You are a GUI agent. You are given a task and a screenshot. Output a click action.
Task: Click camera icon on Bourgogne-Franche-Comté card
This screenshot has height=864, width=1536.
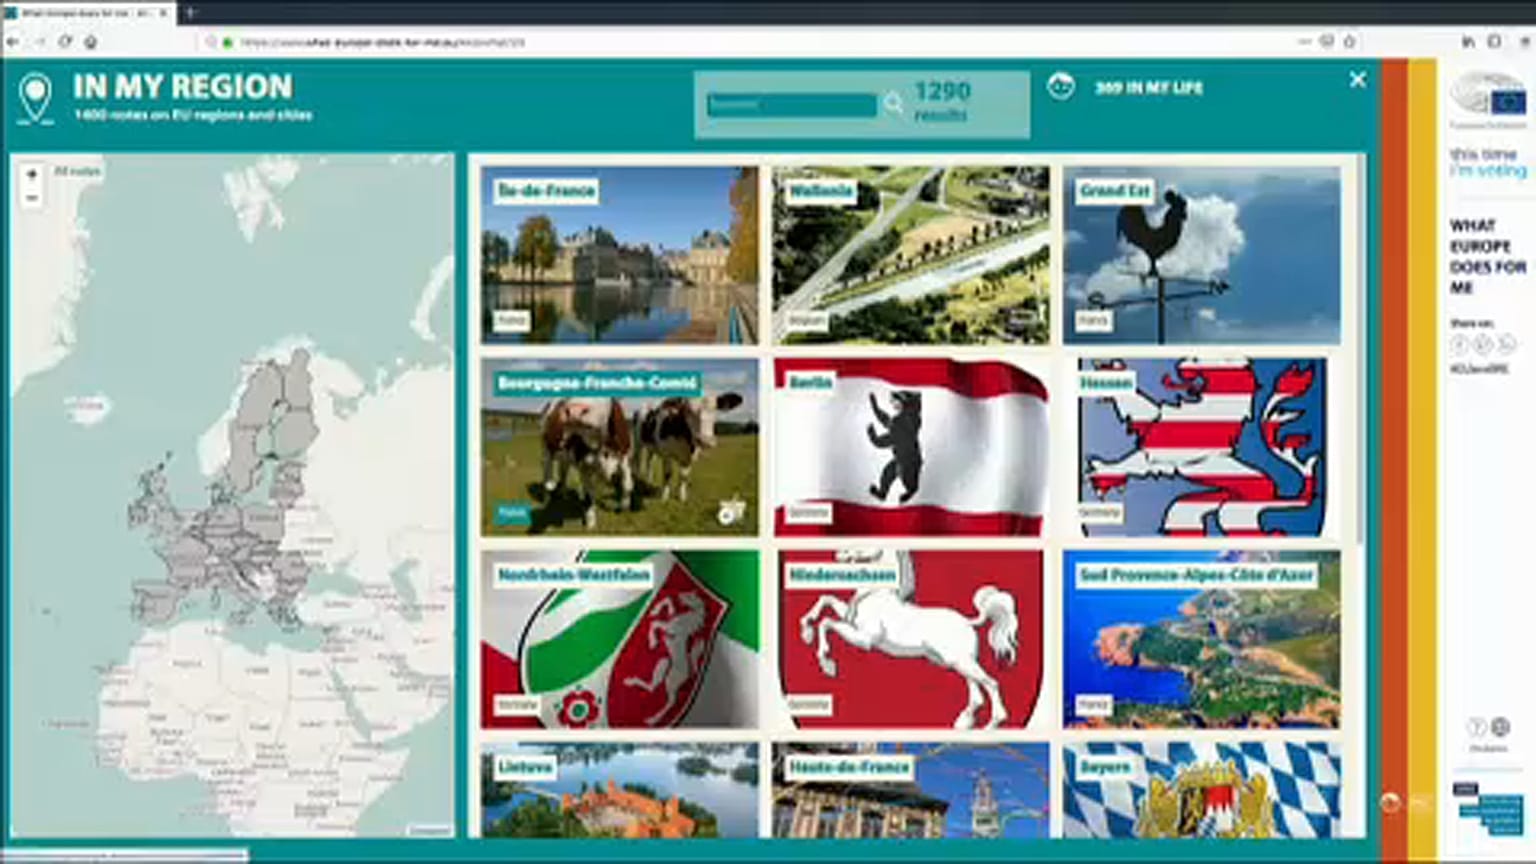click(x=731, y=512)
